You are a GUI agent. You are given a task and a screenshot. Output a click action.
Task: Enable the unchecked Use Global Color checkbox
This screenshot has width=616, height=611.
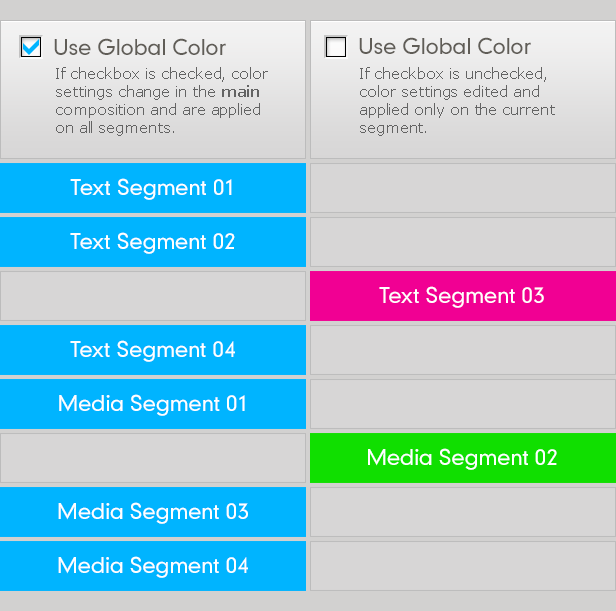336,47
